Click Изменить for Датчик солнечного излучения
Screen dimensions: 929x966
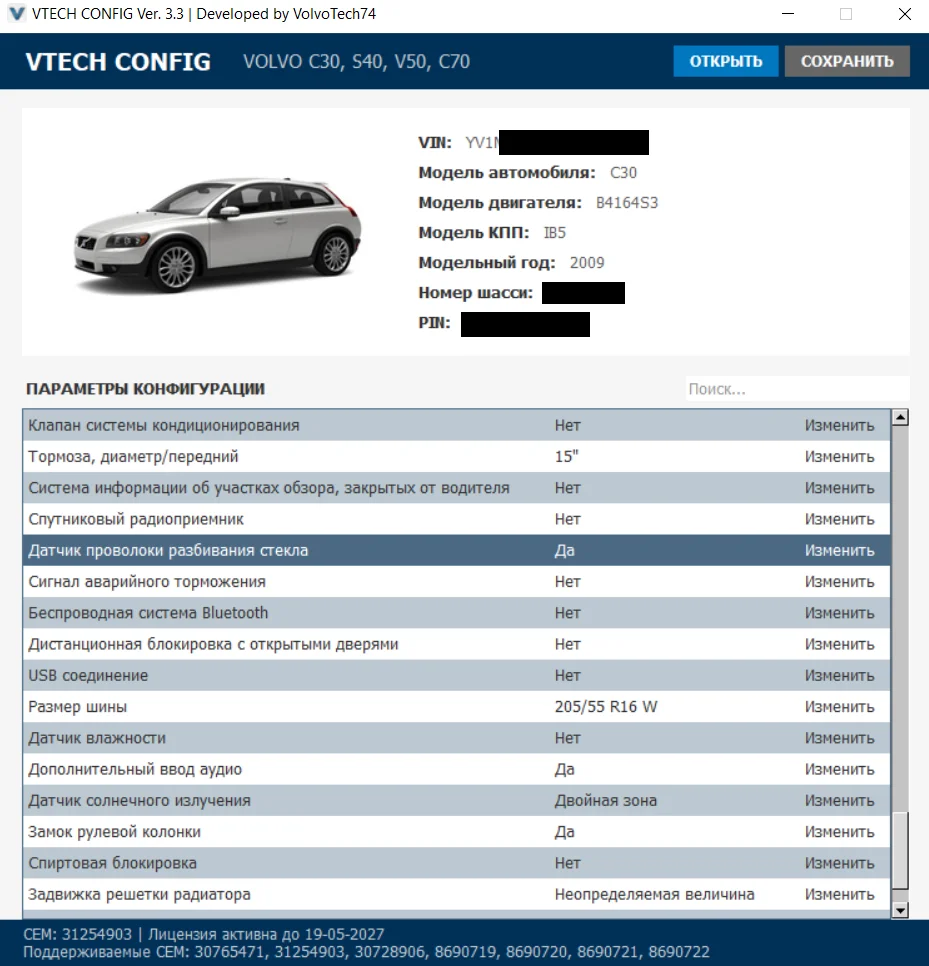pos(839,801)
